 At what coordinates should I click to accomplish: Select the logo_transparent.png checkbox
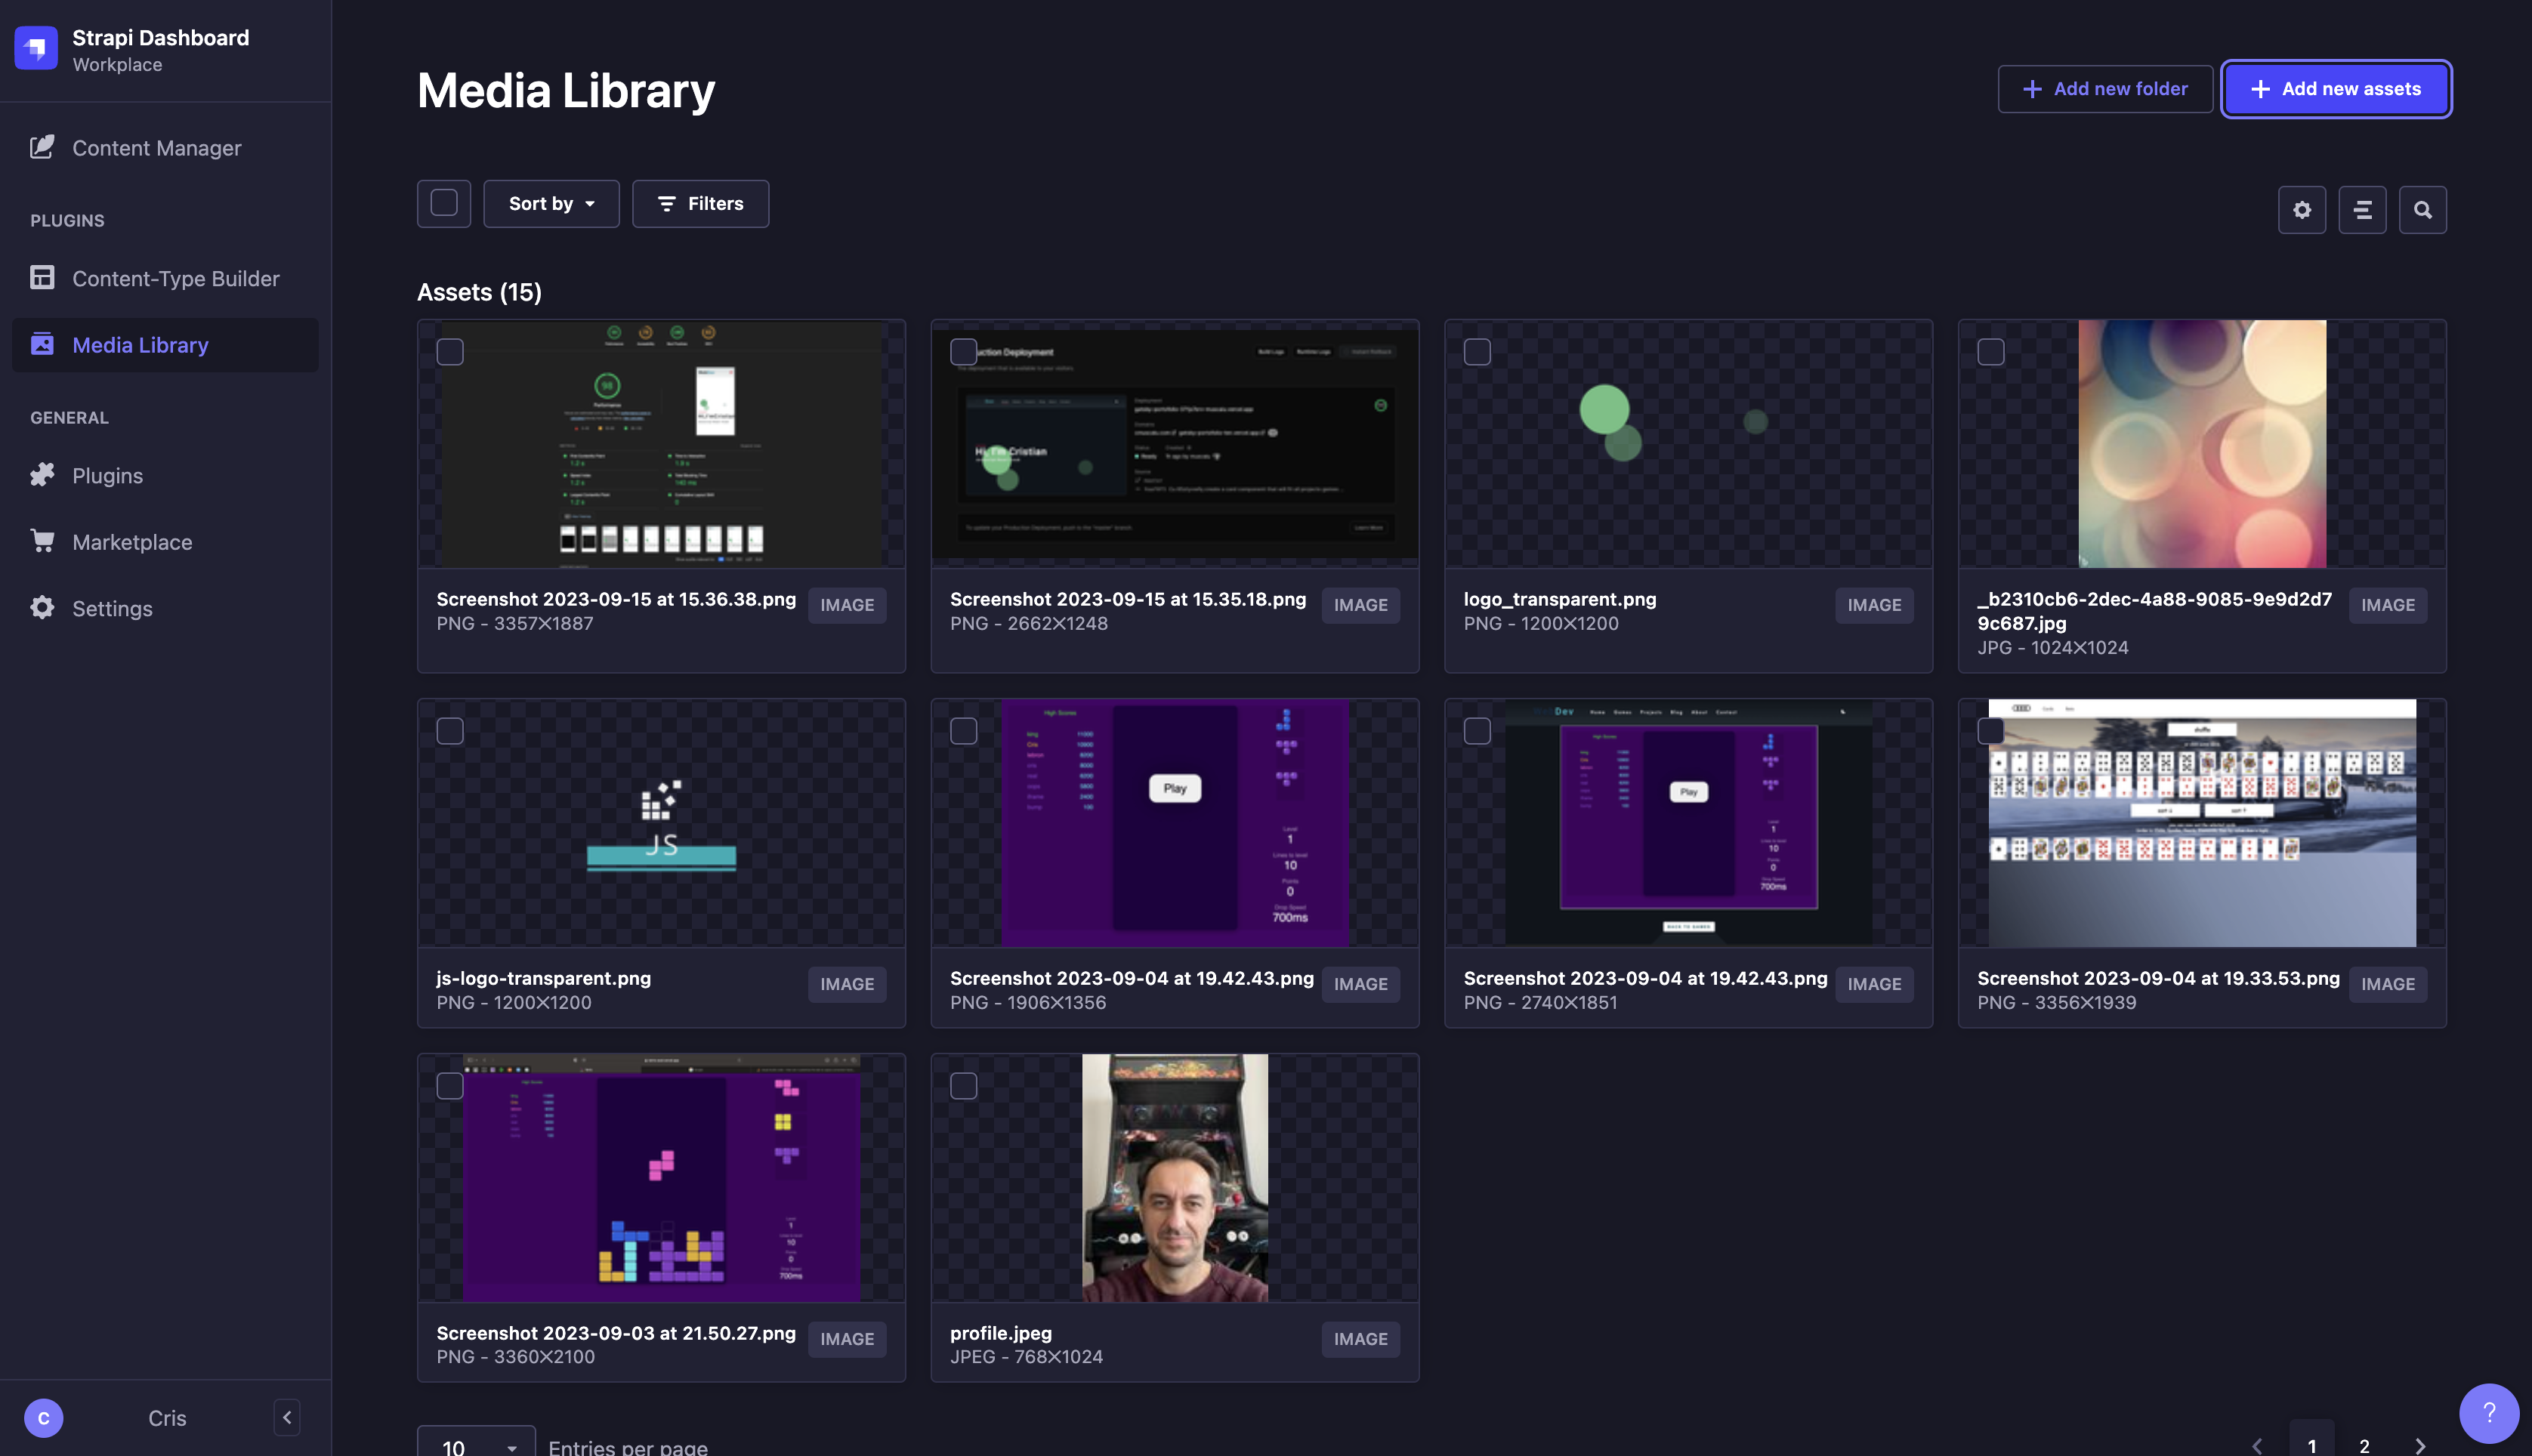pos(1477,352)
